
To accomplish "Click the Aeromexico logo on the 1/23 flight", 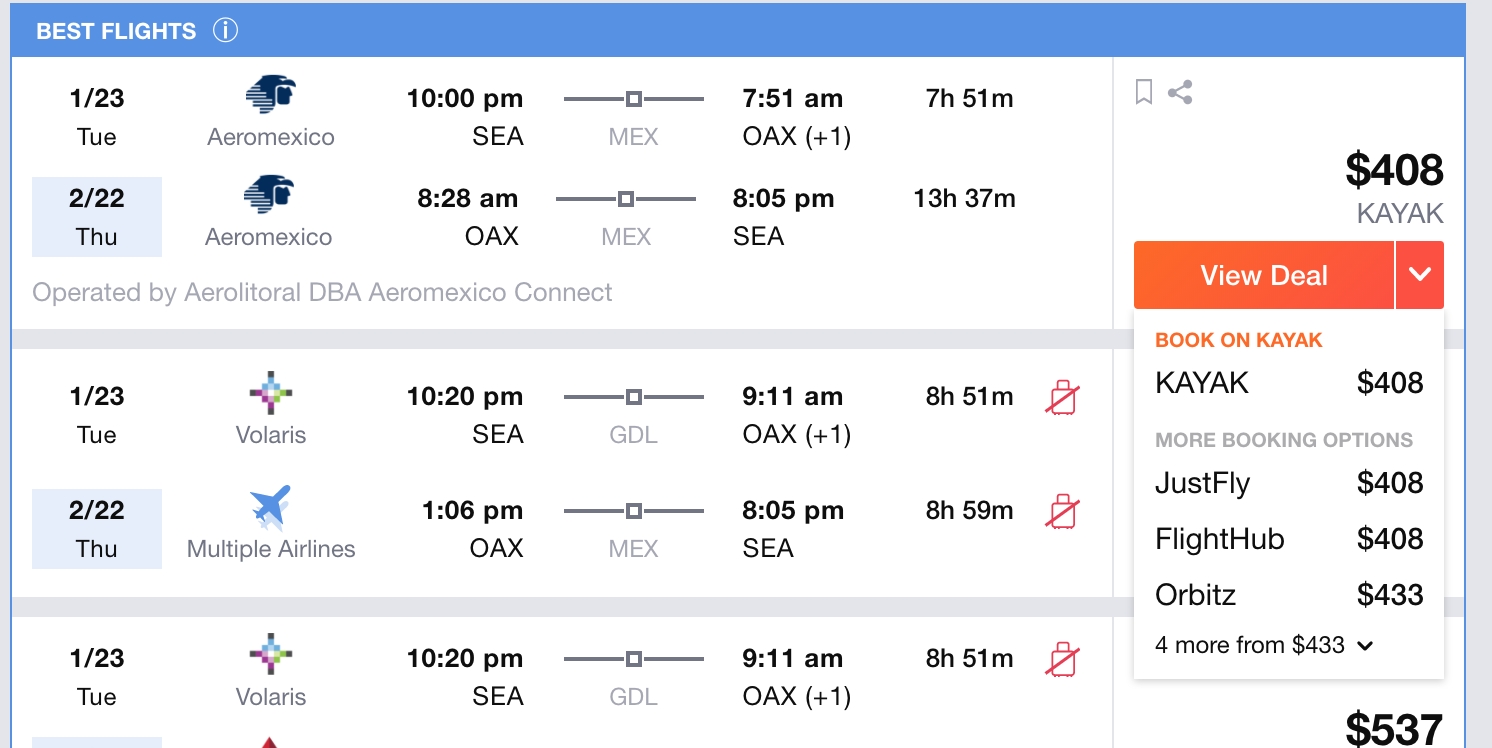I will (271, 95).
